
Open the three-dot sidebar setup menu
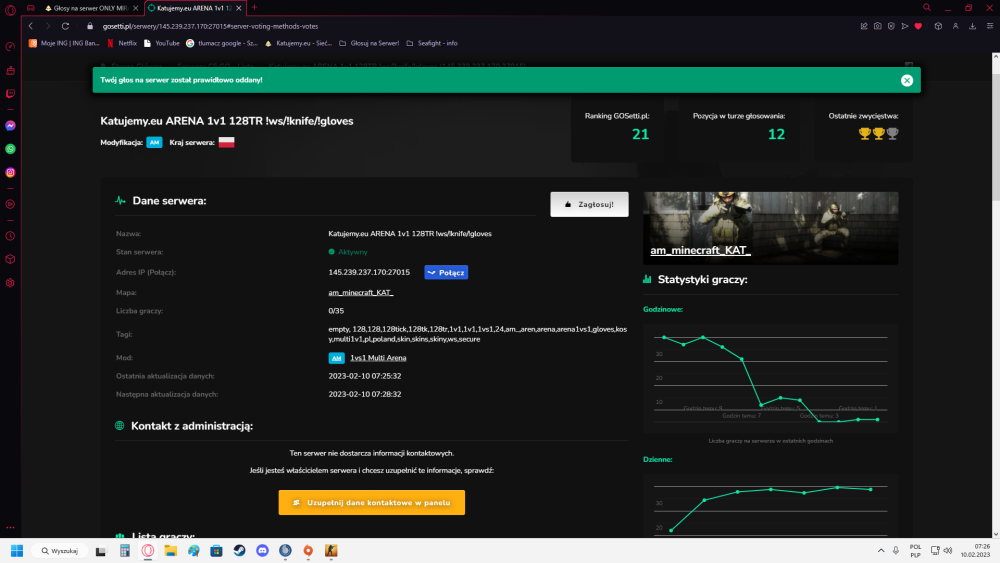click(10, 527)
